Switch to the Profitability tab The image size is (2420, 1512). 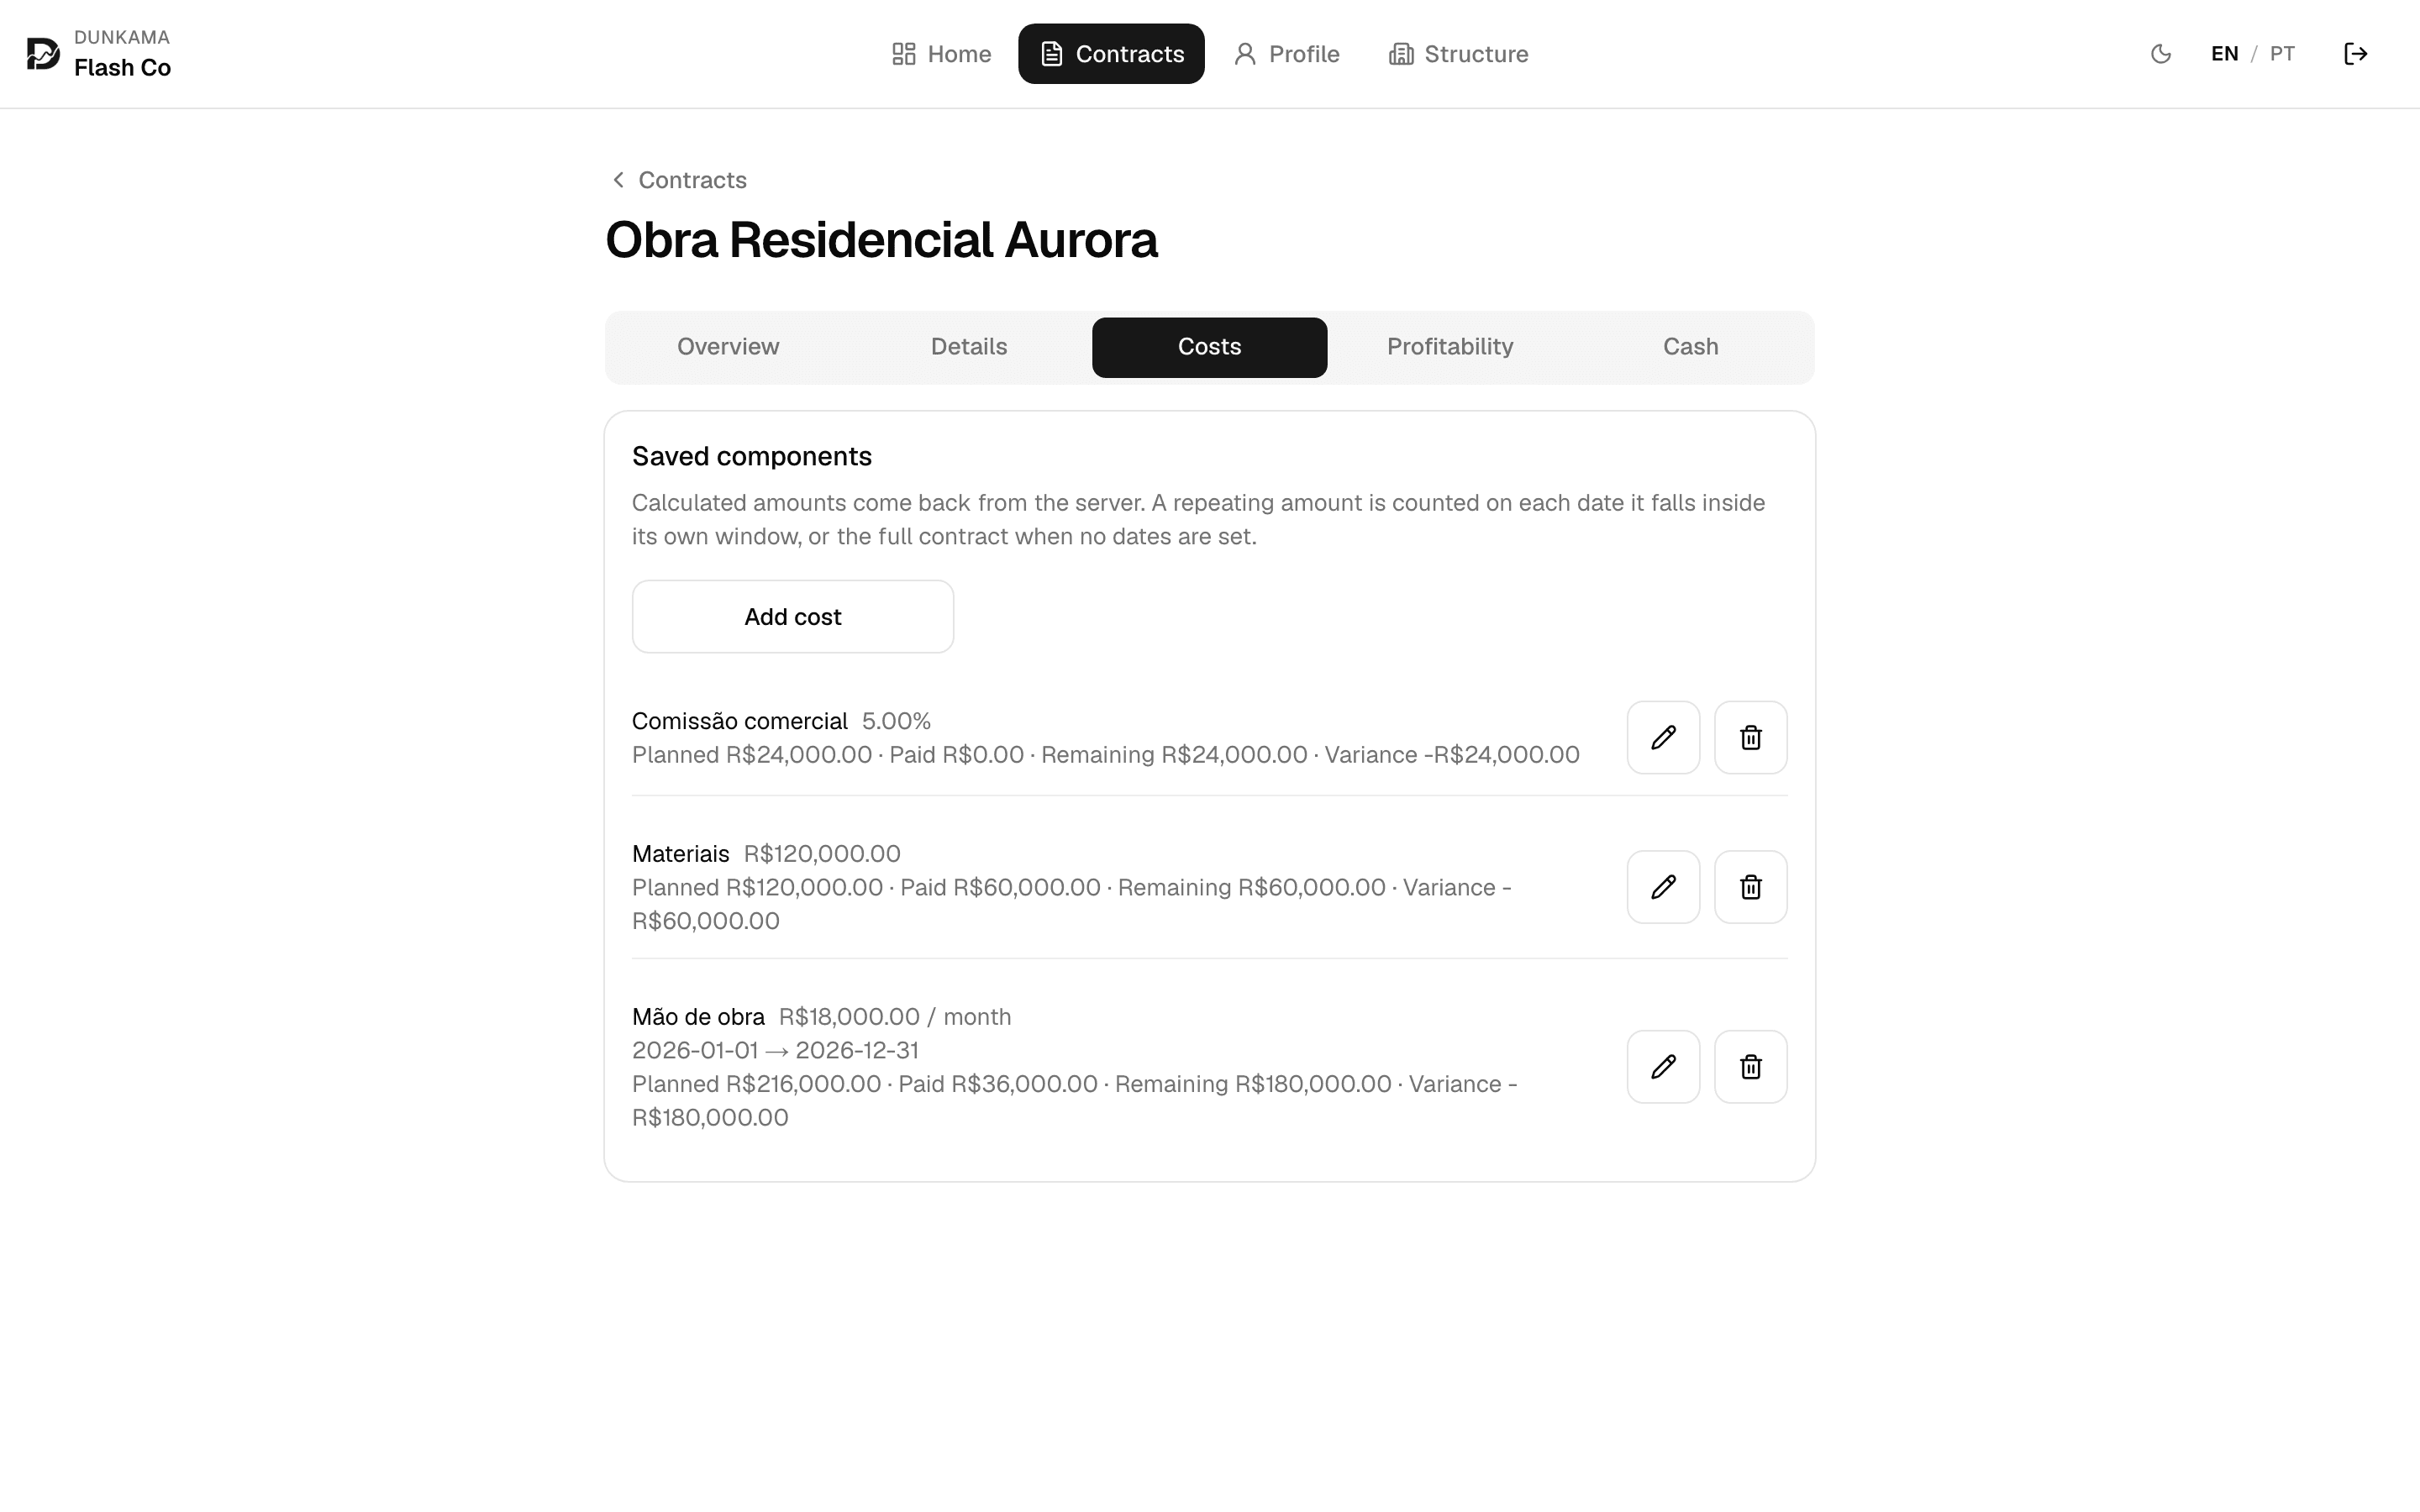(x=1450, y=347)
